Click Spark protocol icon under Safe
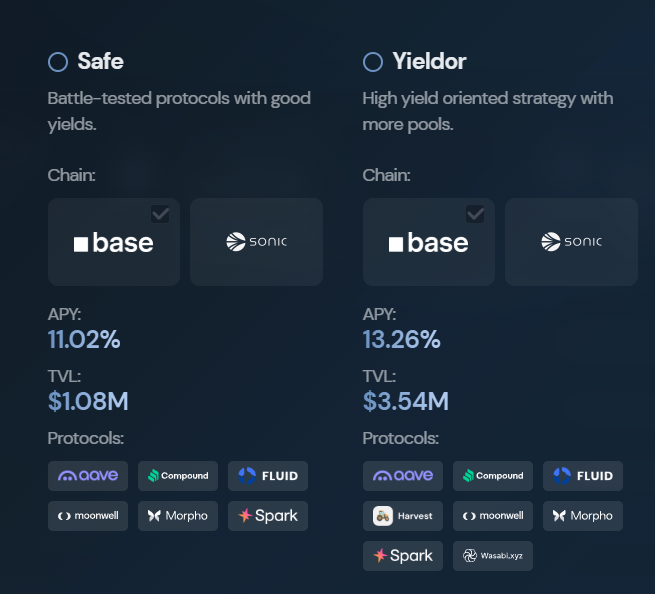 click(267, 516)
